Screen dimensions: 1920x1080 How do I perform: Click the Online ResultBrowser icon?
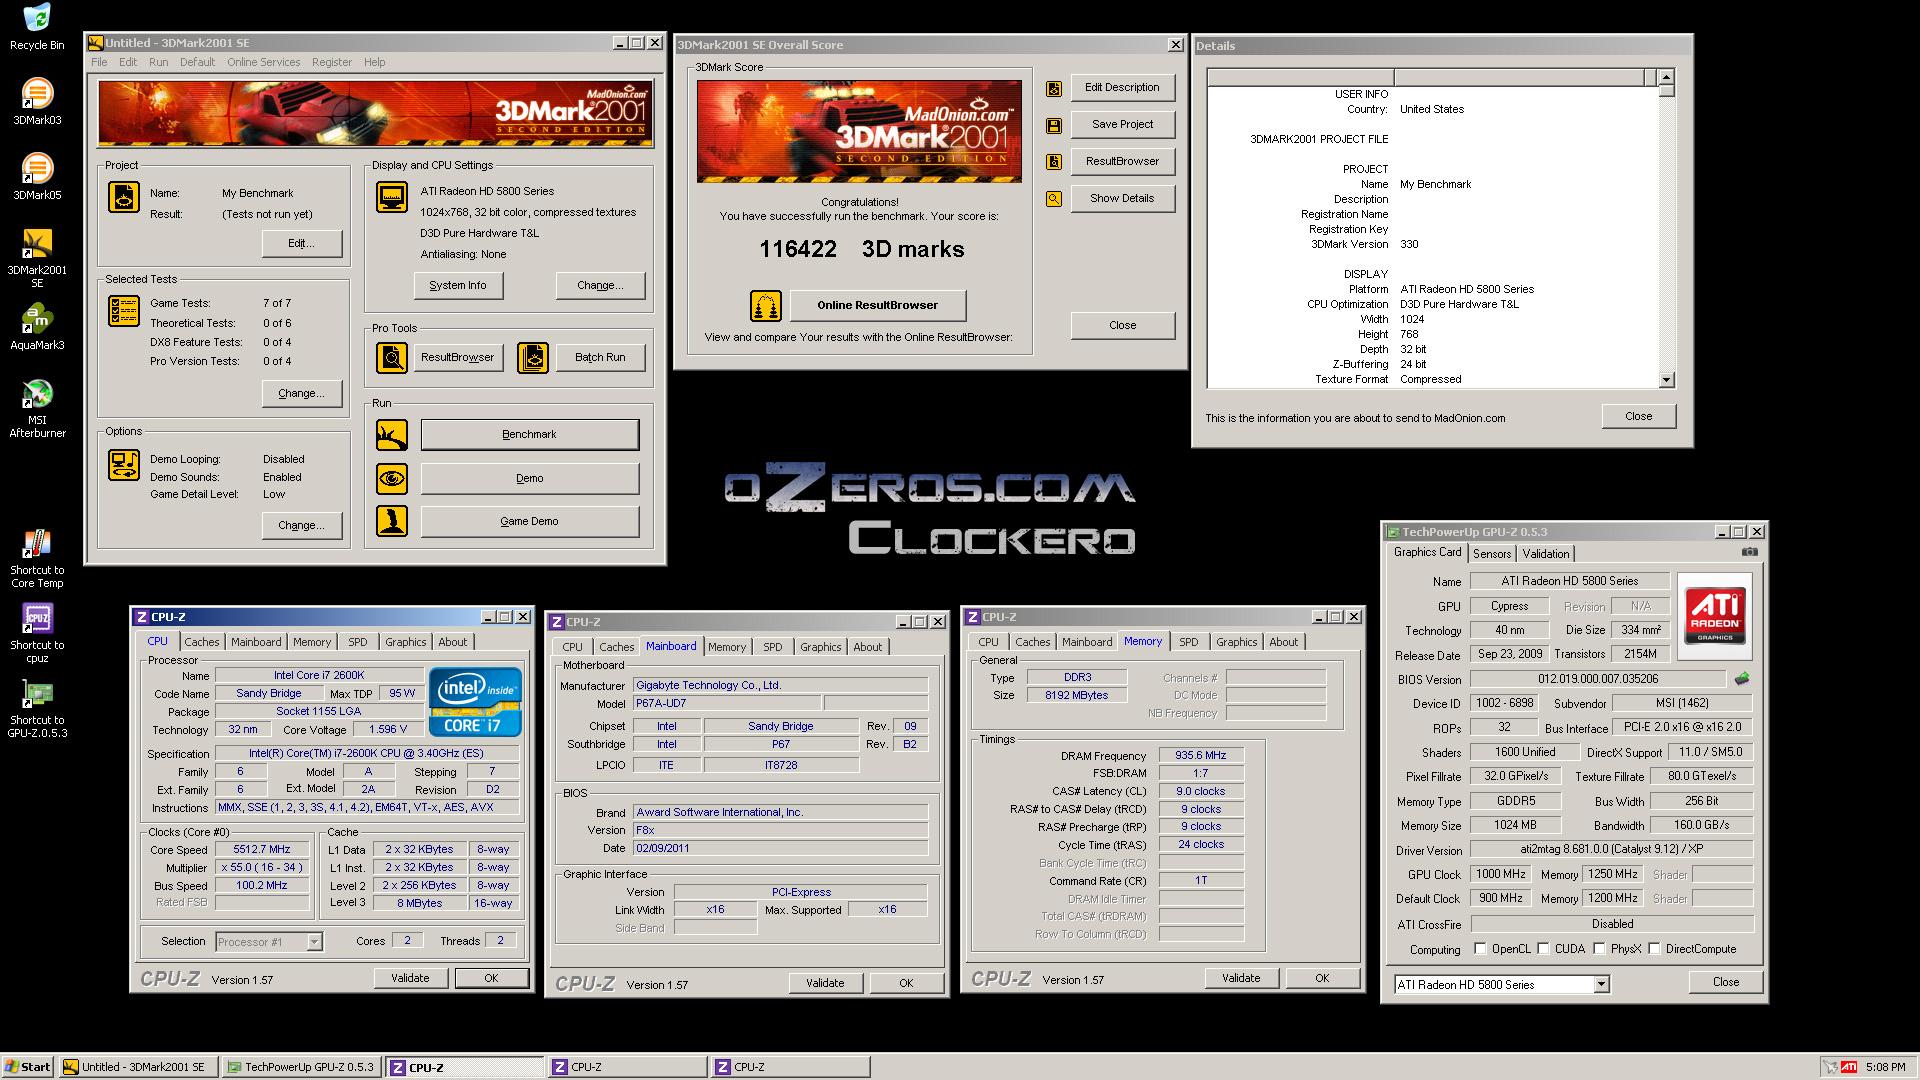pyautogui.click(x=766, y=305)
